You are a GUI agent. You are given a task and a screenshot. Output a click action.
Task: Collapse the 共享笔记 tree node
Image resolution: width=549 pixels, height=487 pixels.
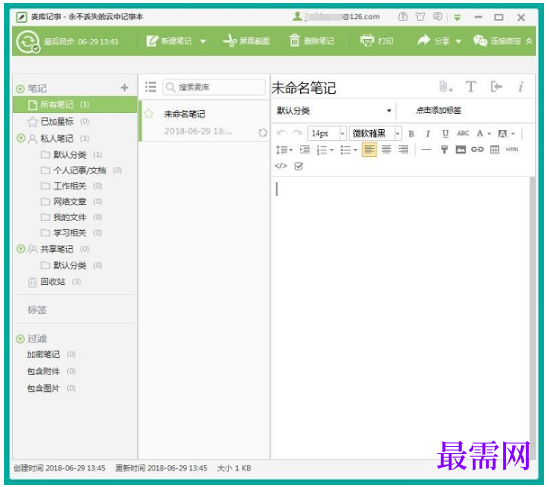21,249
